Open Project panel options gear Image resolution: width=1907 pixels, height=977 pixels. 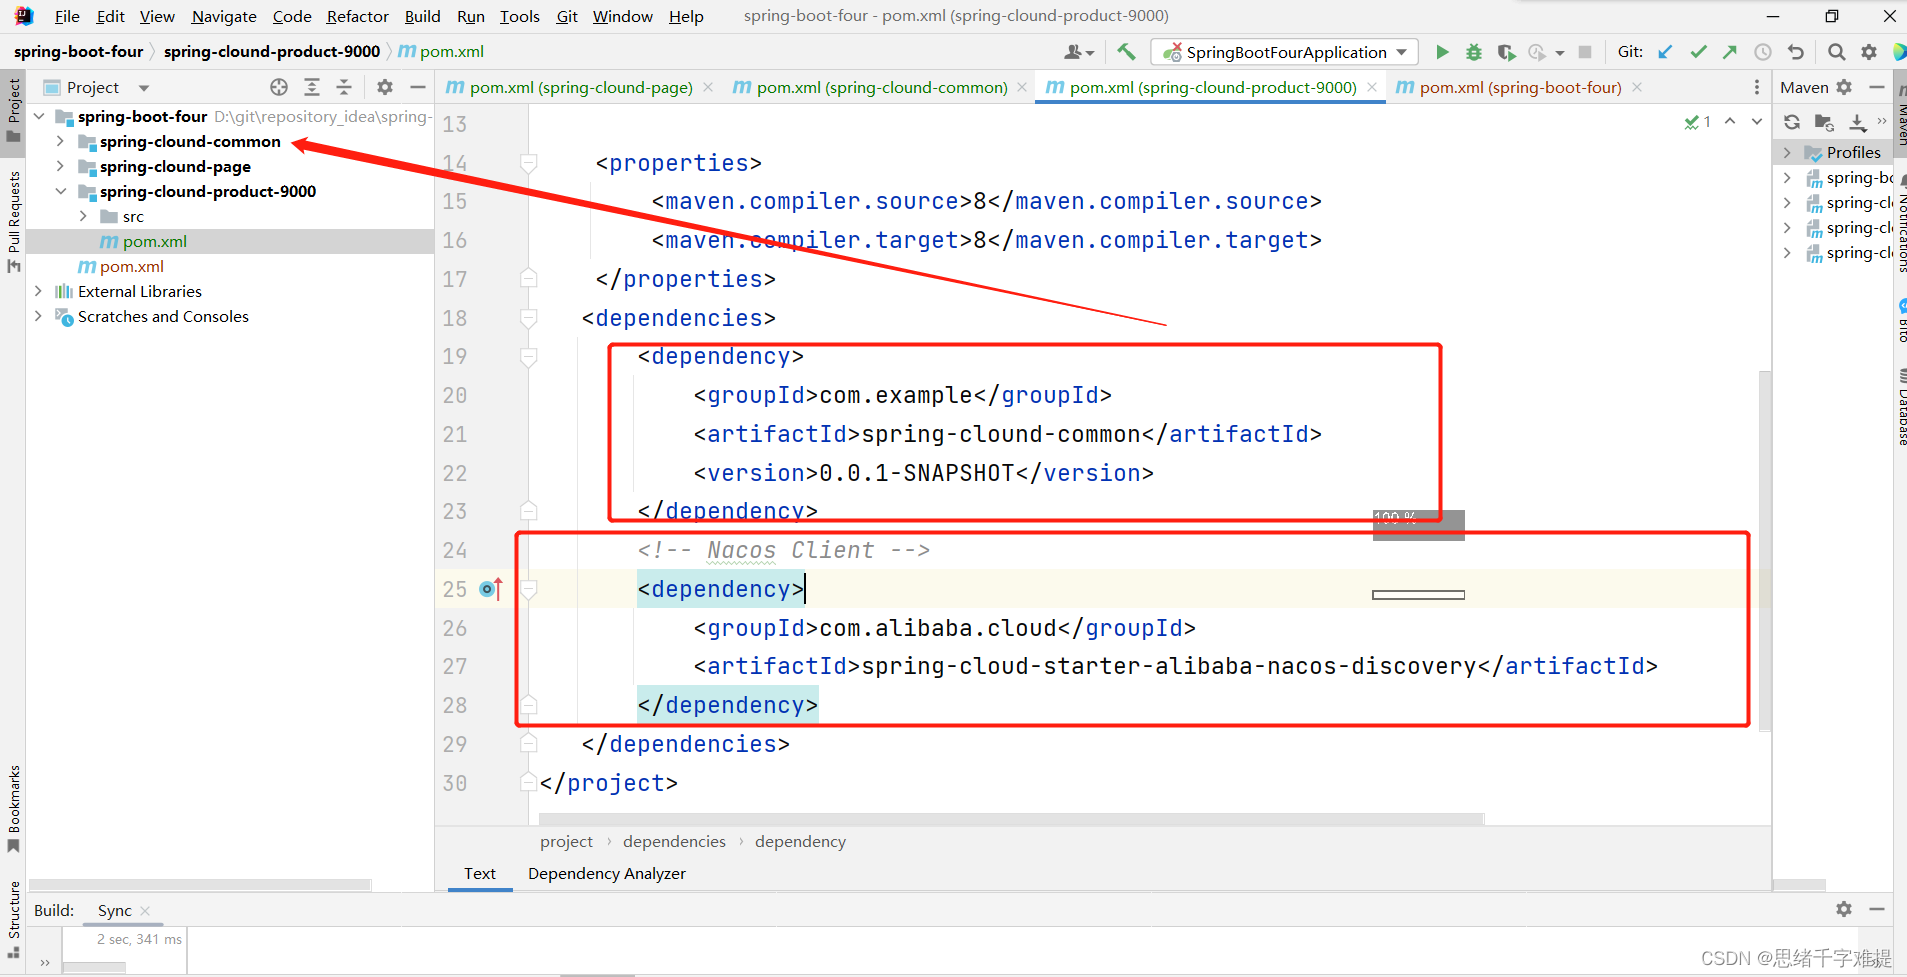click(385, 87)
